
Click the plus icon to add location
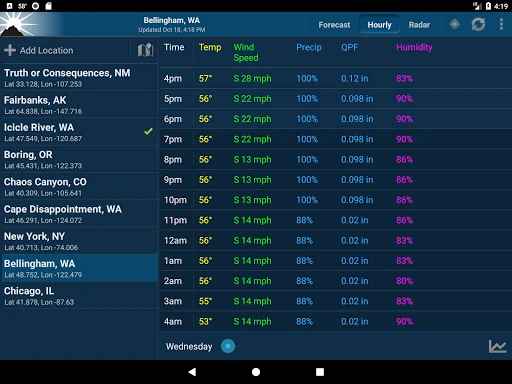10,50
